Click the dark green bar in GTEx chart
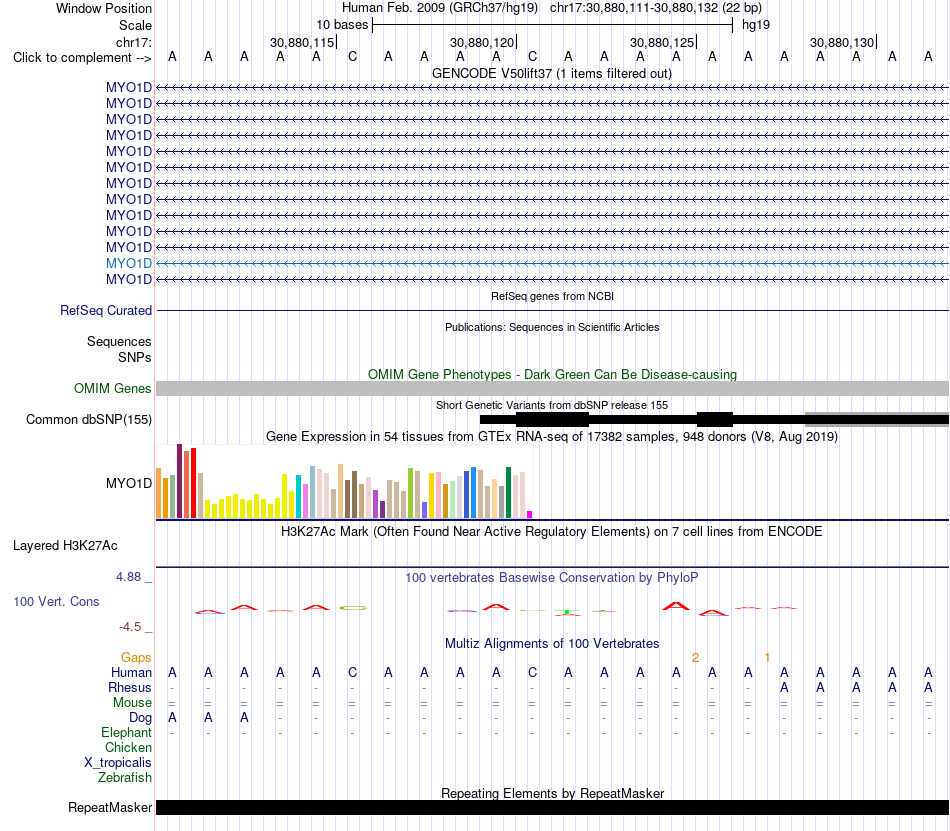This screenshot has height=831, width=950. coord(508,492)
